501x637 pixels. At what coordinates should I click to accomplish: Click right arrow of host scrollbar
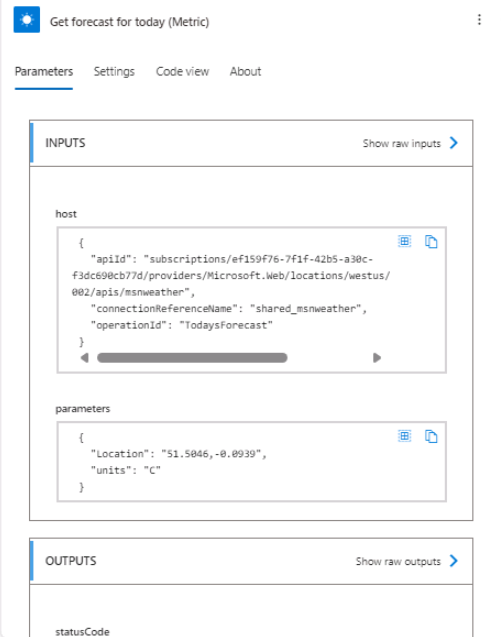click(x=377, y=358)
